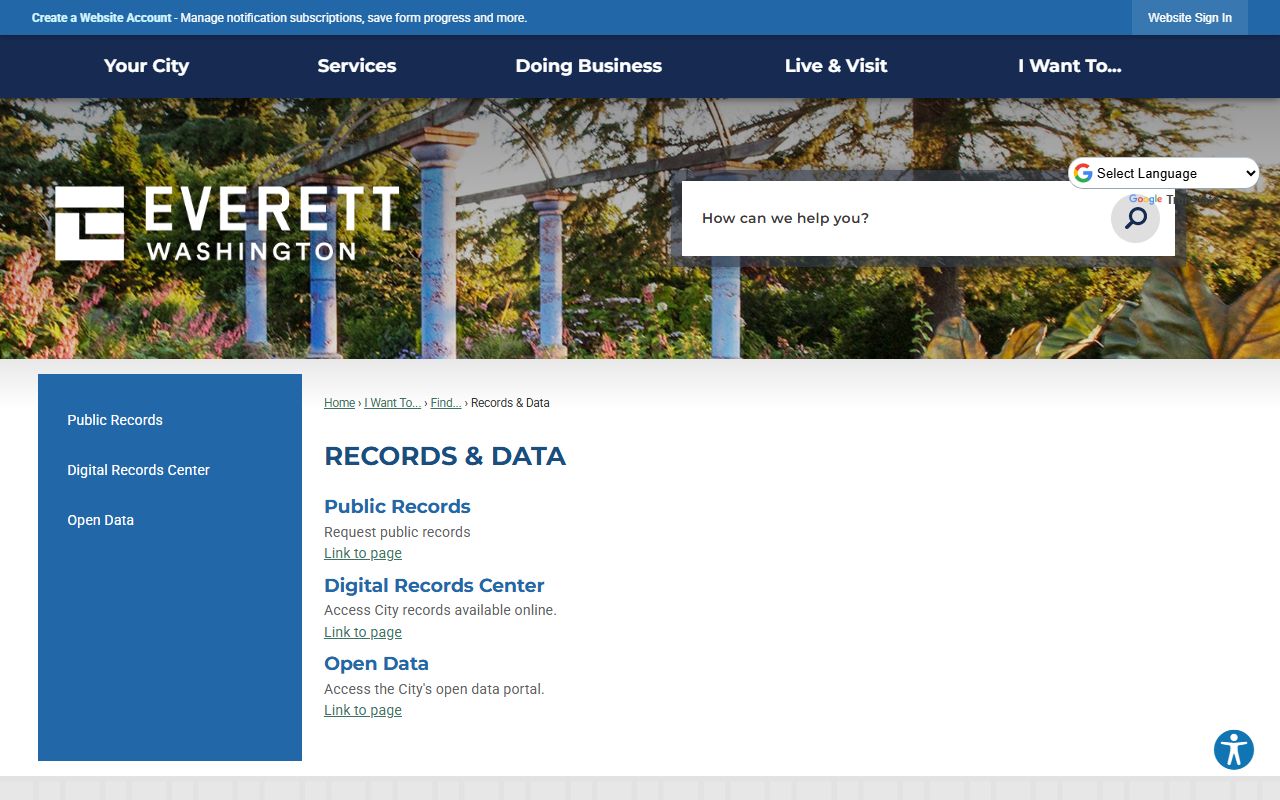Open the accessibility widget icon
This screenshot has width=1280, height=800.
click(1234, 750)
